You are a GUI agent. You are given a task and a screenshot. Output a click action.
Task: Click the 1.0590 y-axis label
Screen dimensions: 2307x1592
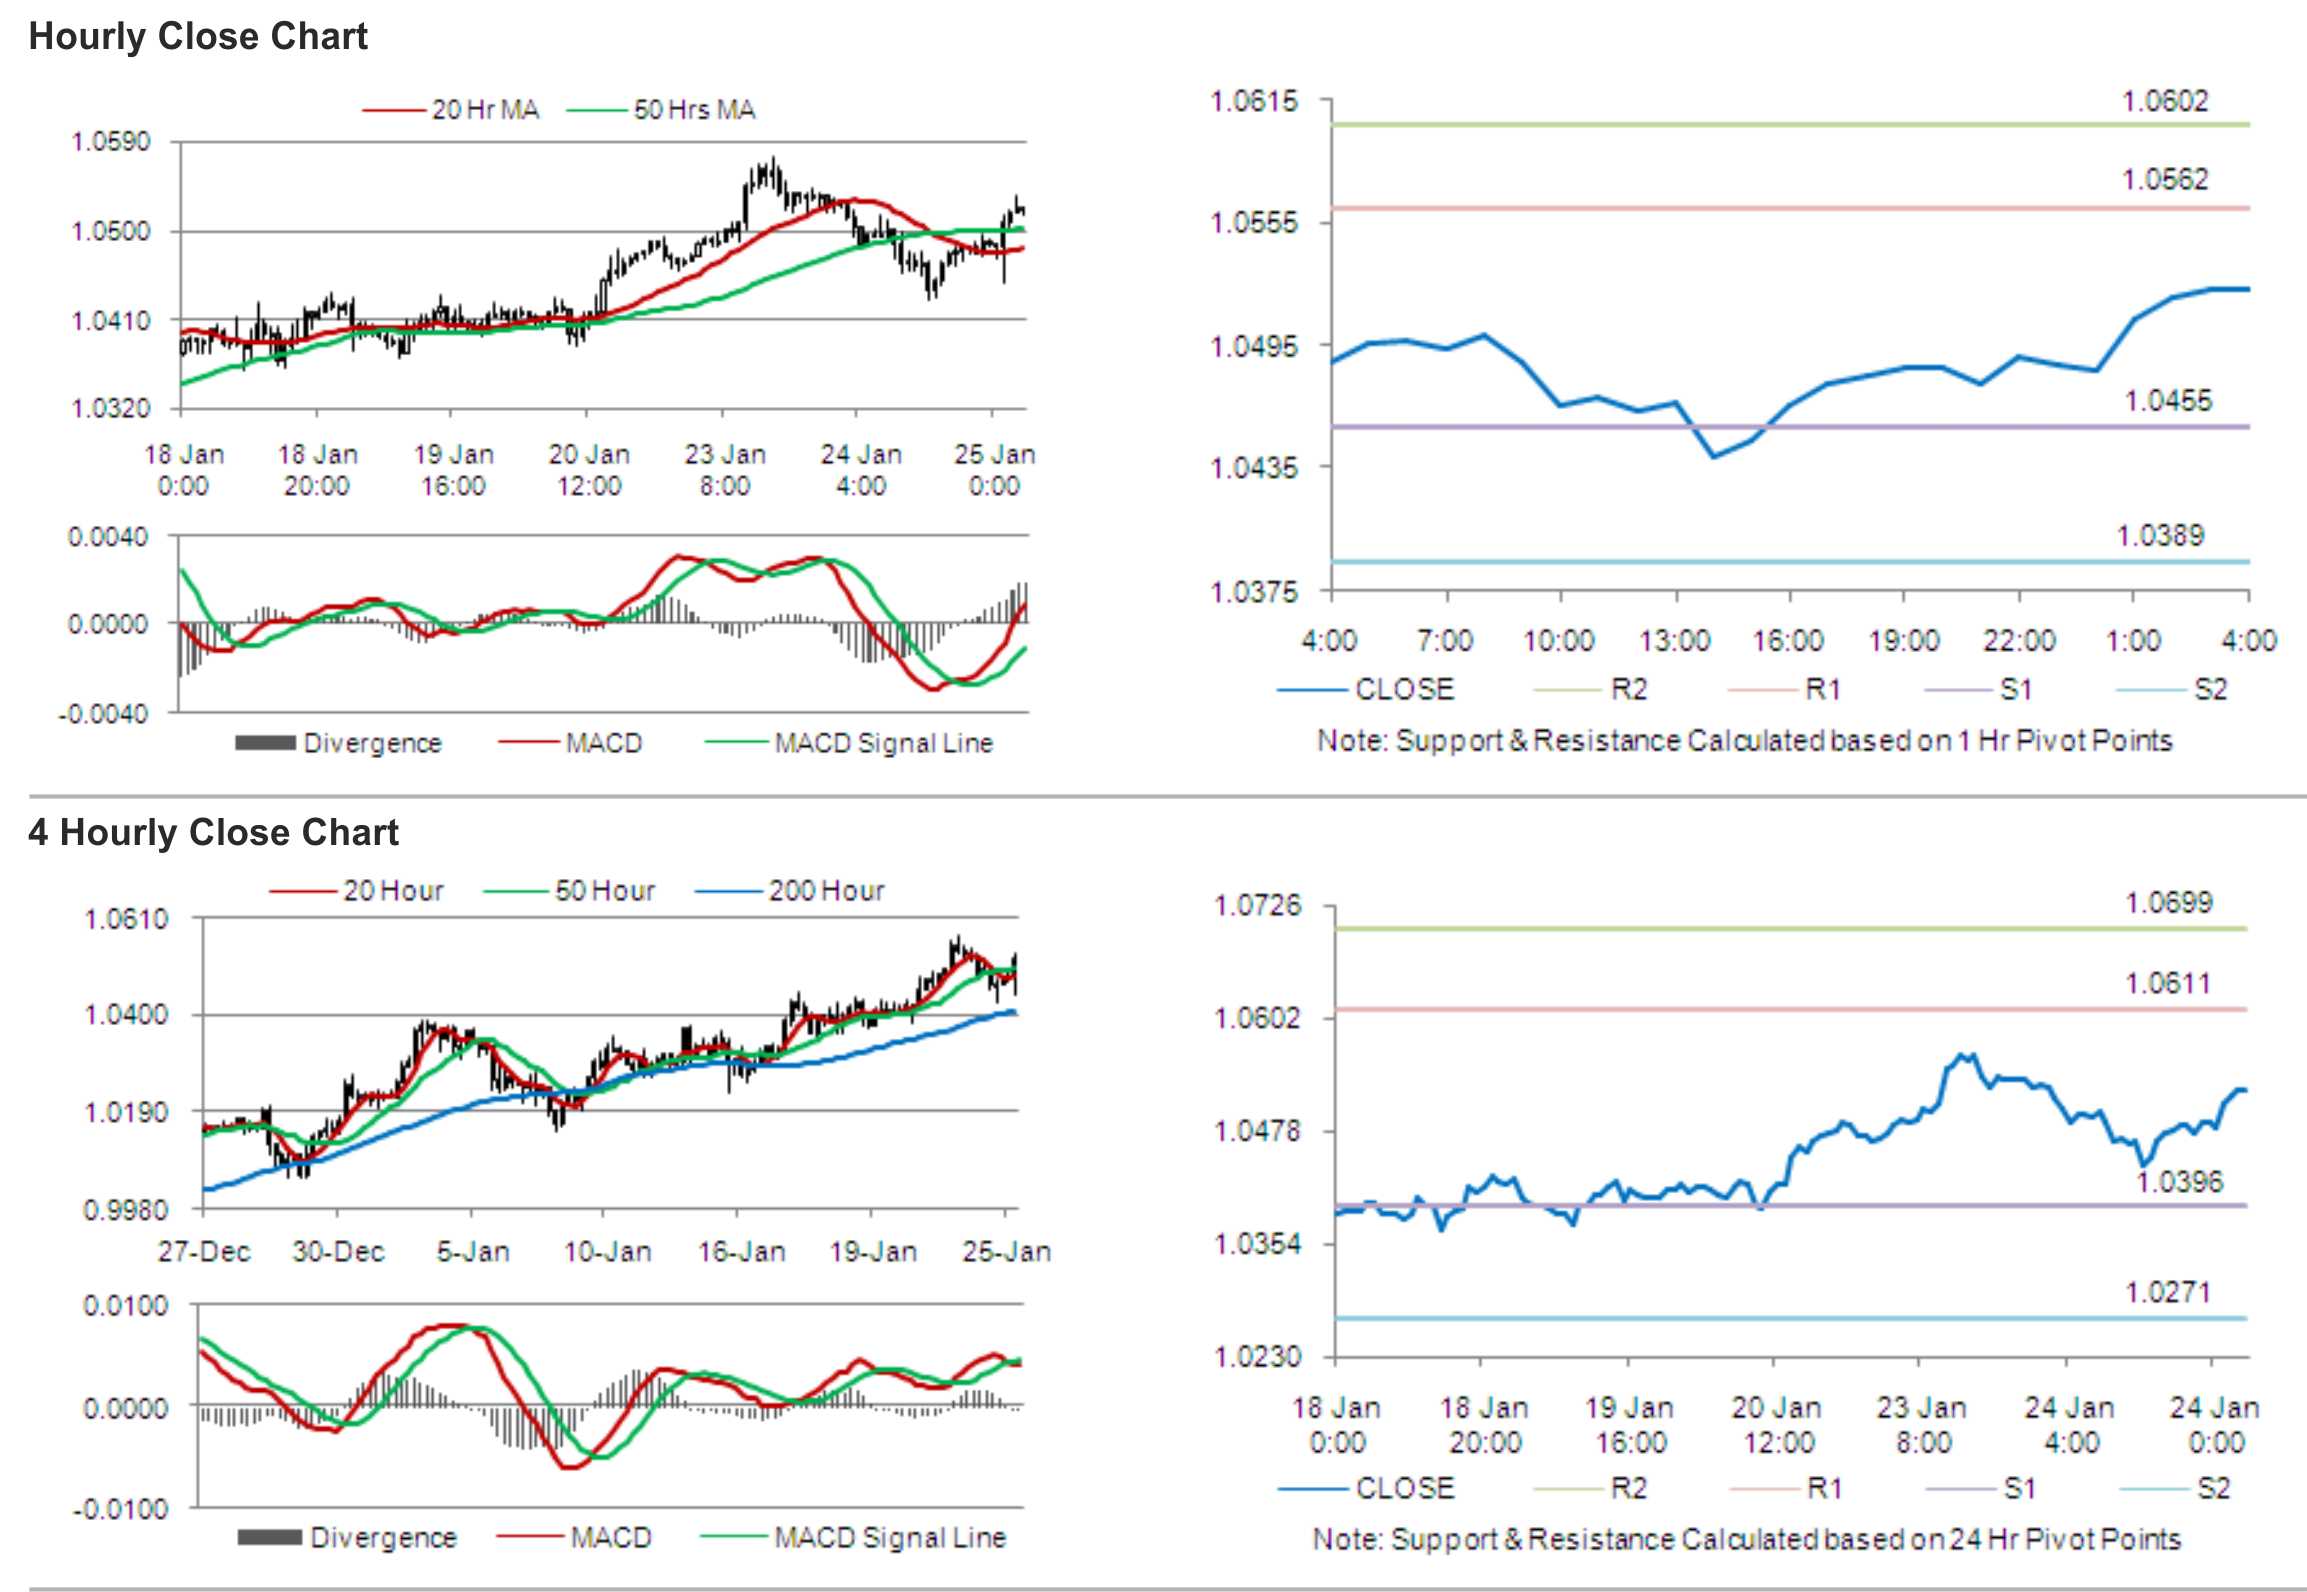pyautogui.click(x=111, y=141)
